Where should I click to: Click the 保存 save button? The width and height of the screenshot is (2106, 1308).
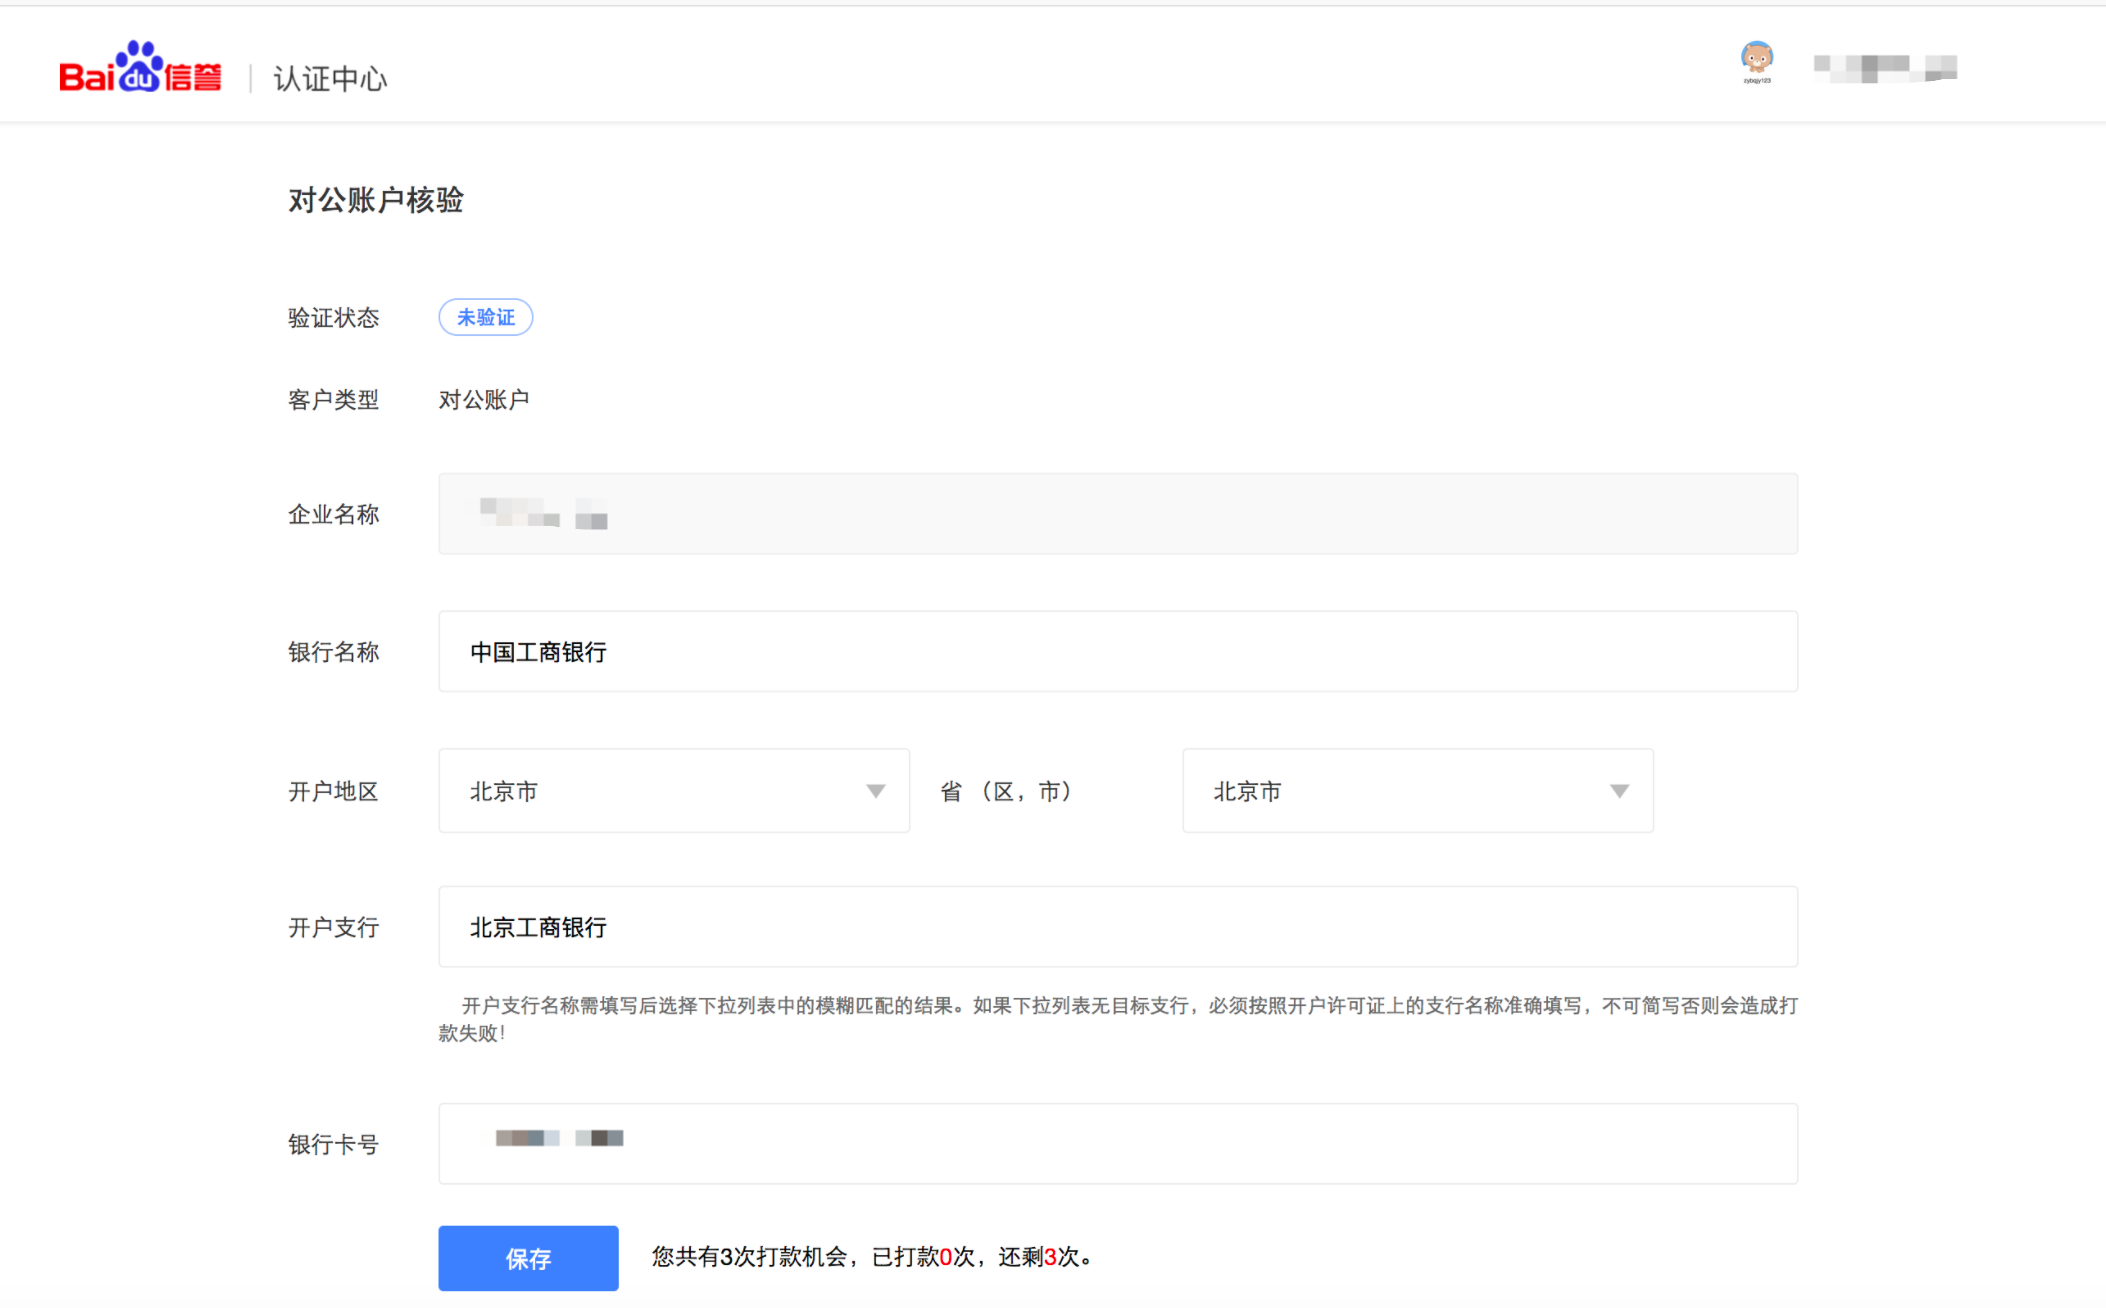click(528, 1258)
